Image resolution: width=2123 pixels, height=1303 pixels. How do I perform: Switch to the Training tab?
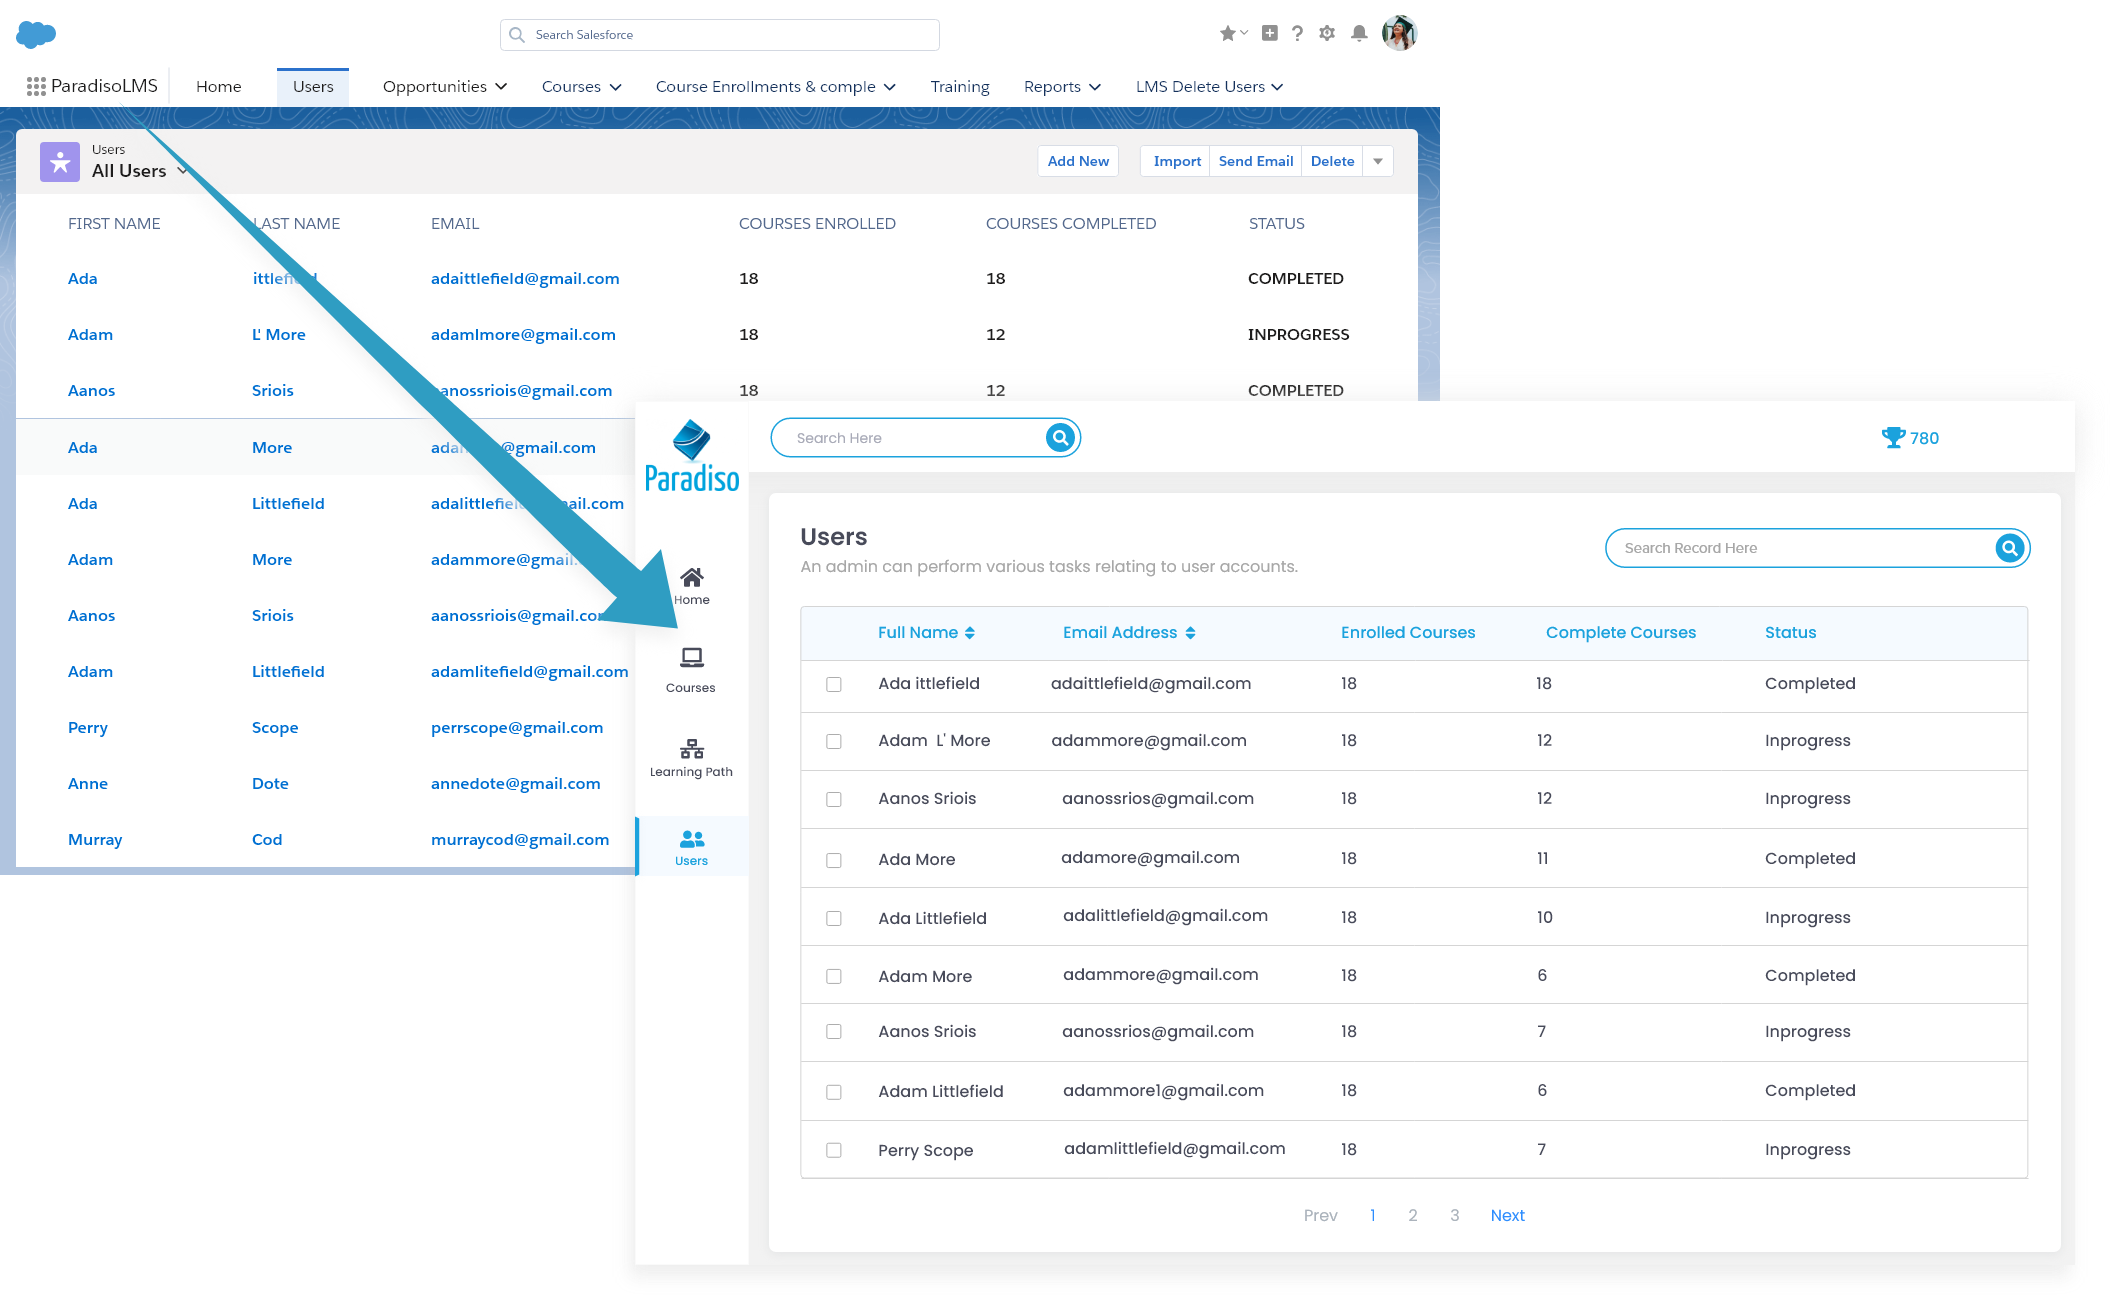pyautogui.click(x=959, y=87)
